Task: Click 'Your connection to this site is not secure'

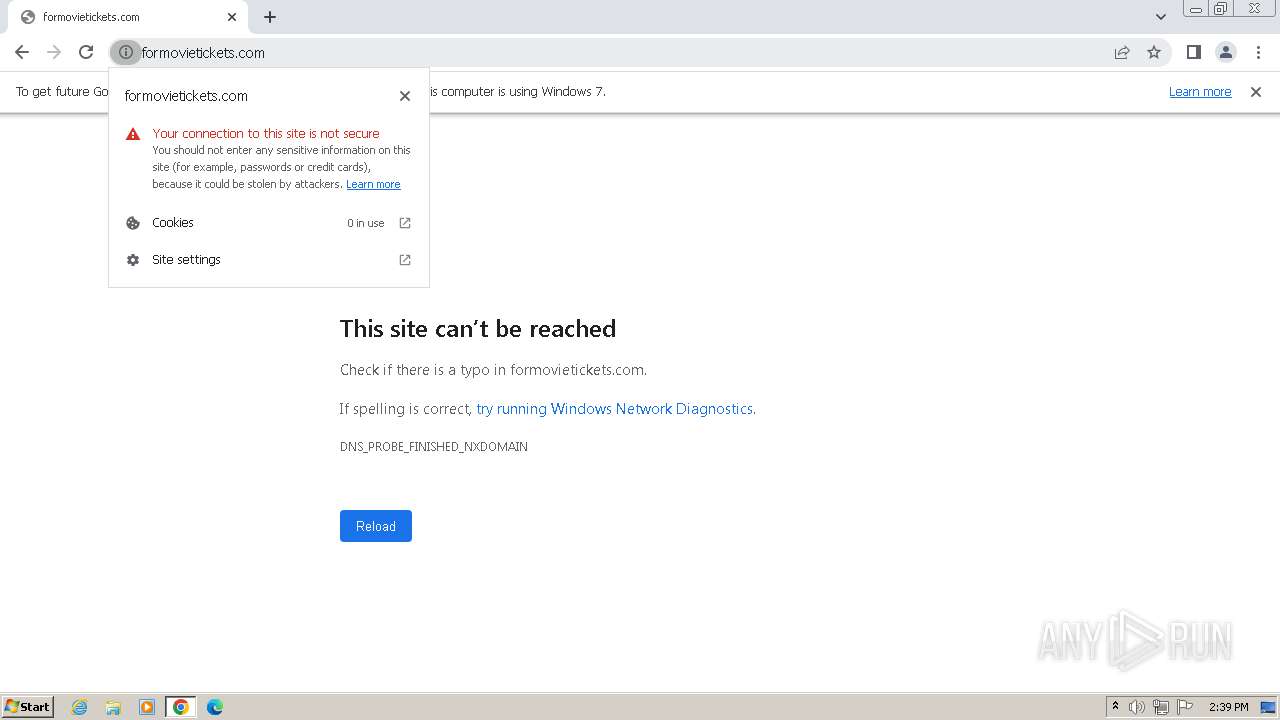Action: 266,133
